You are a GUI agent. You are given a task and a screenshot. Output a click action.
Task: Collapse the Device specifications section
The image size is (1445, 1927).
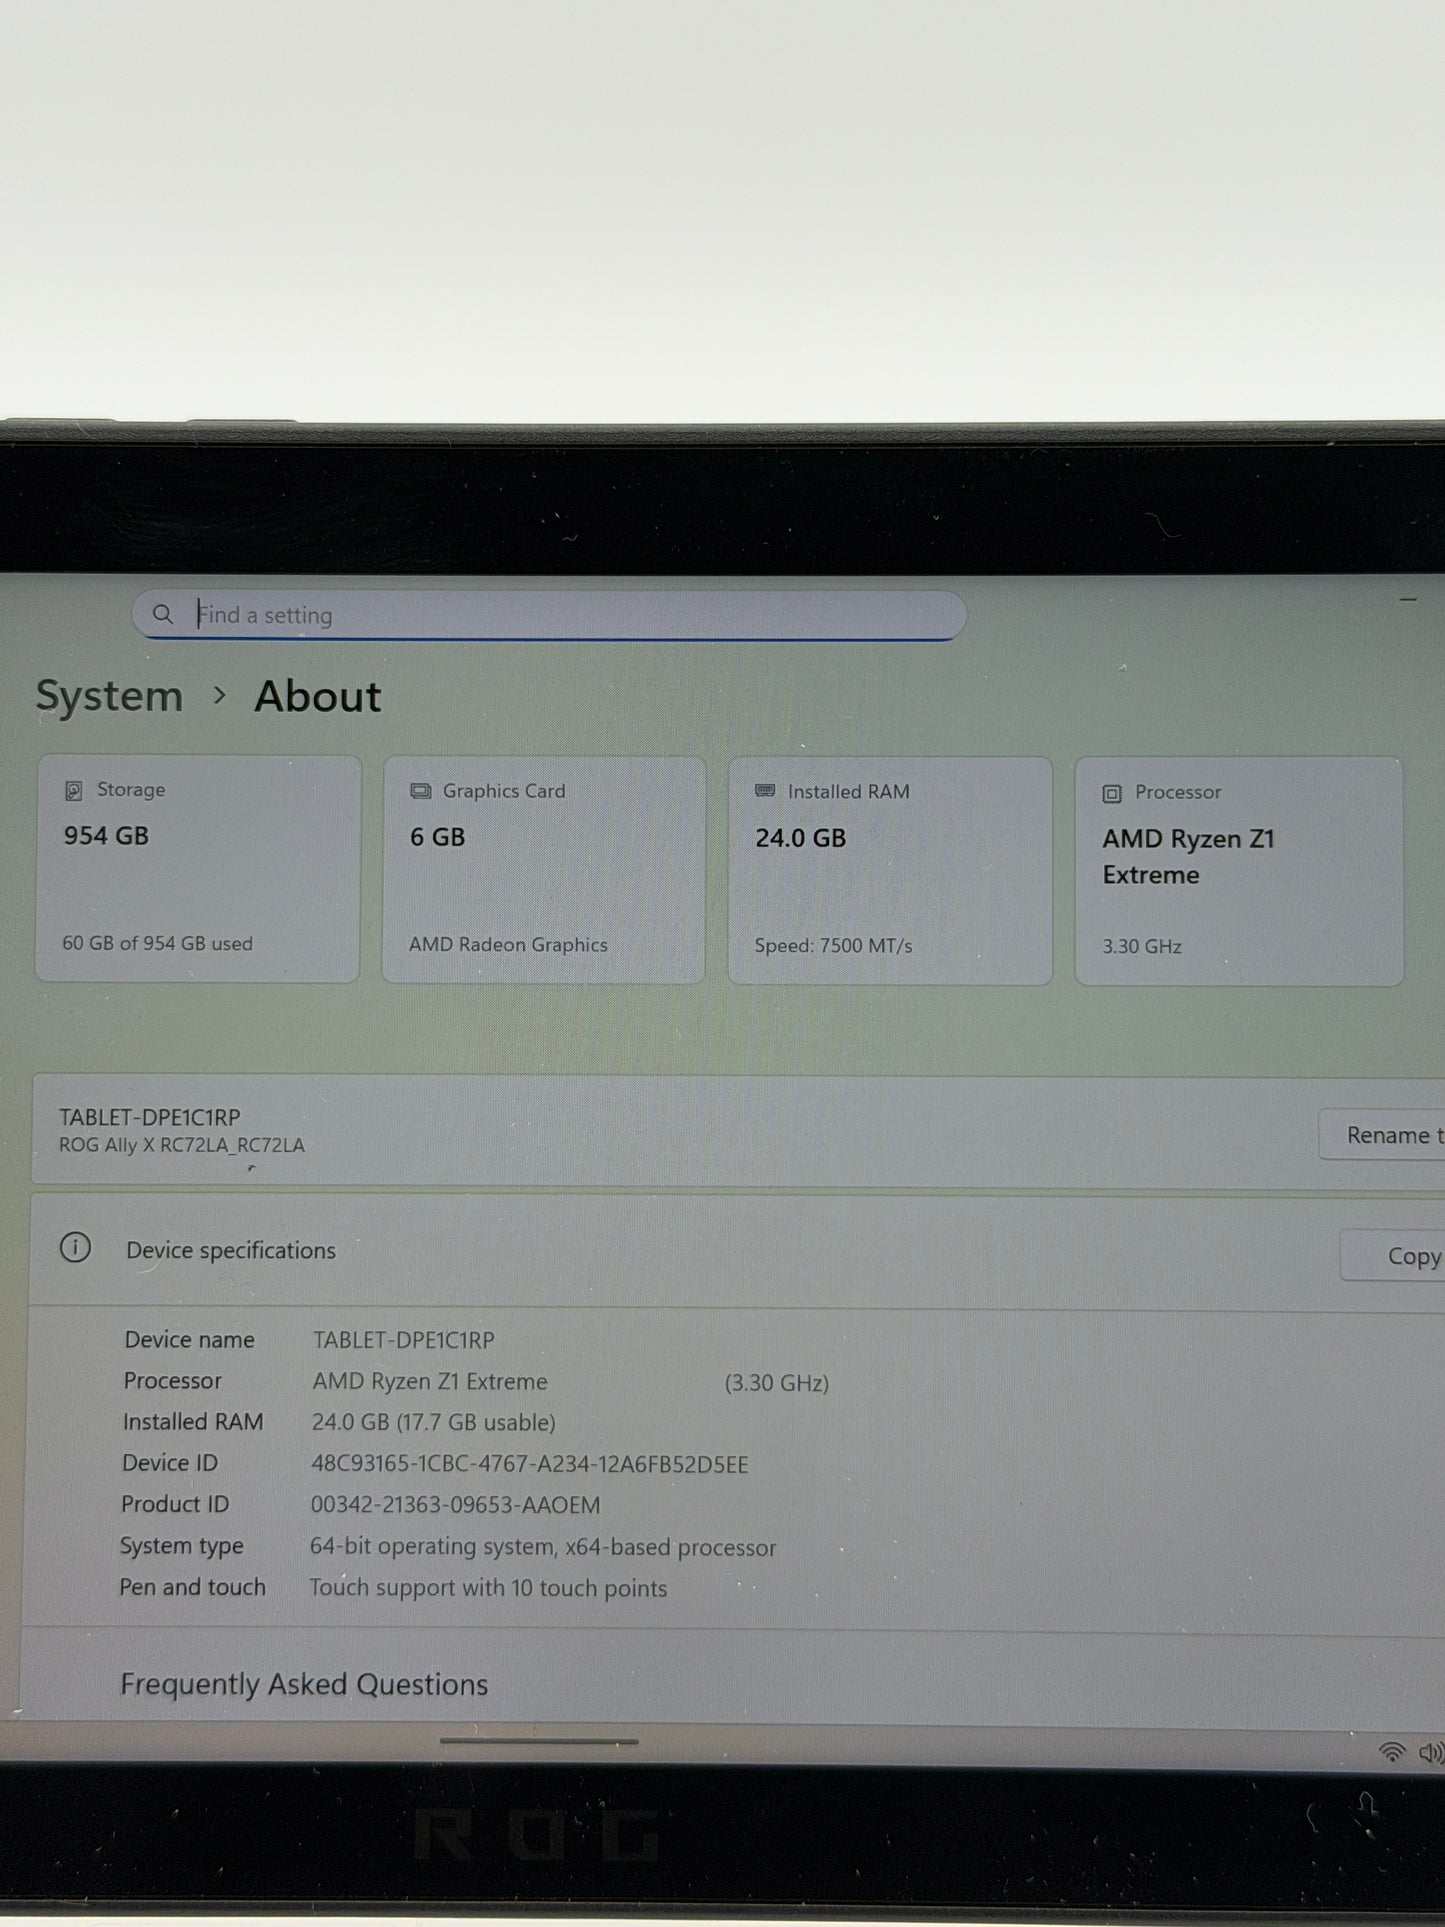click(737, 1250)
